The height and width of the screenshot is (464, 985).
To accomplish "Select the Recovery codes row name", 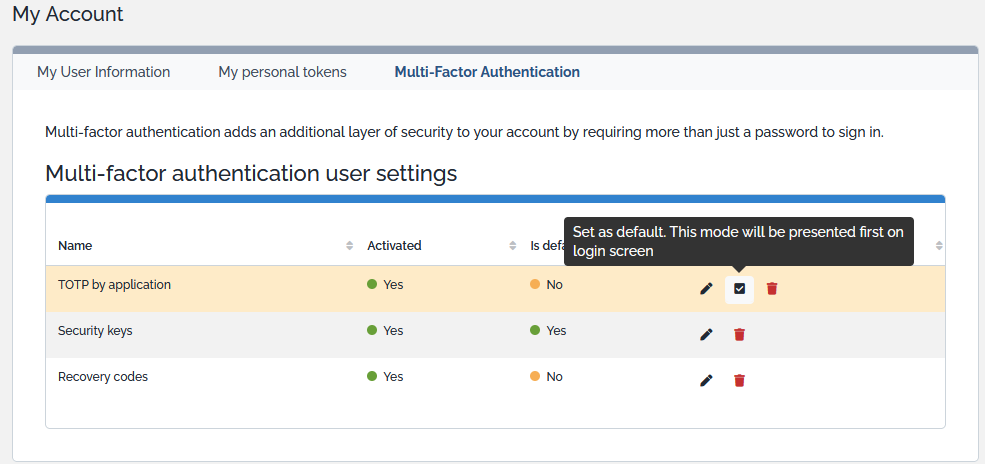I will click(x=103, y=377).
